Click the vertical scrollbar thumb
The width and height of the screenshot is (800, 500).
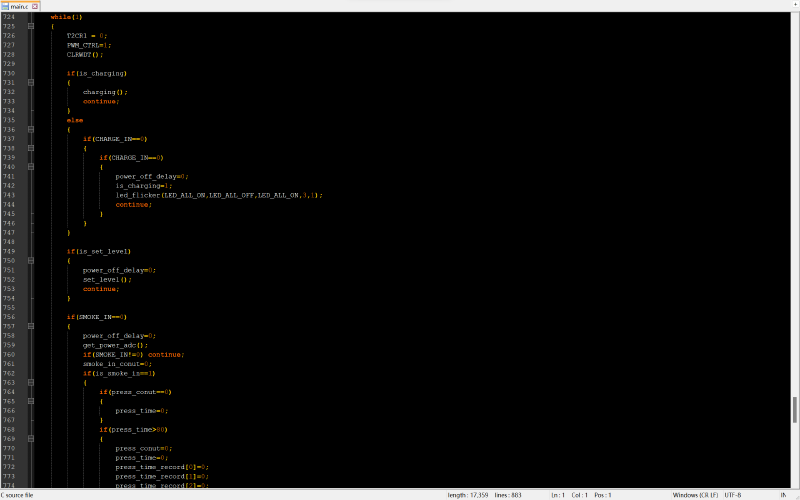pos(795,410)
